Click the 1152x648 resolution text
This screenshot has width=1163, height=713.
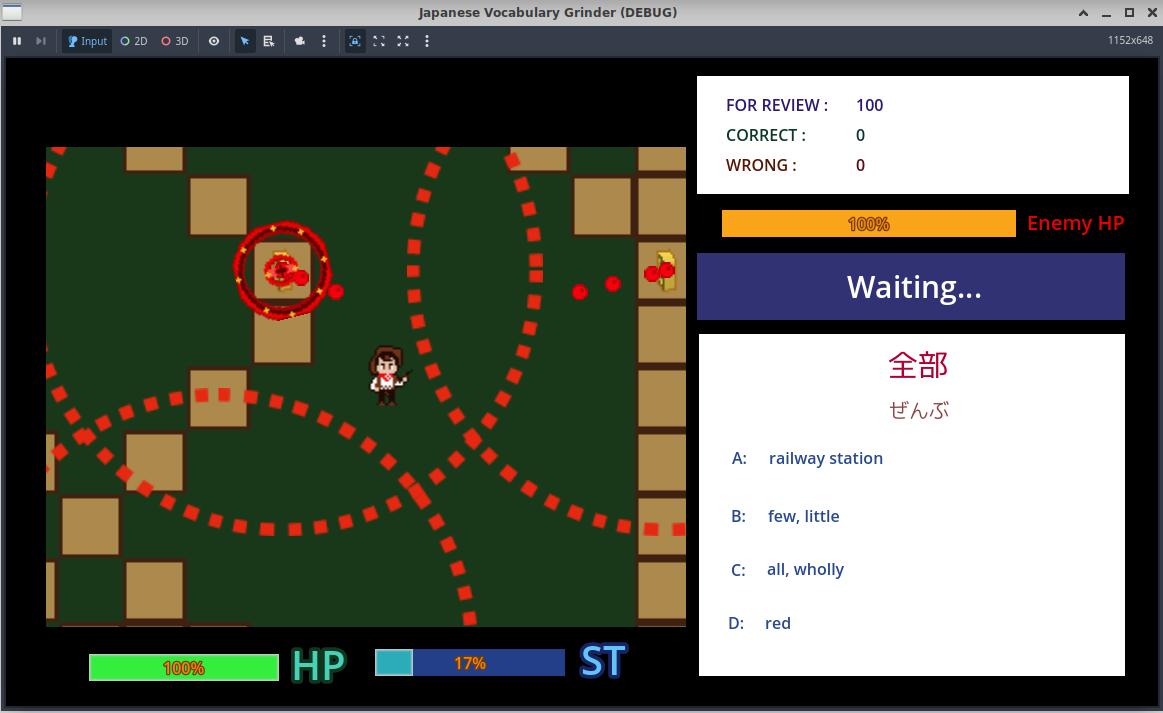click(1130, 41)
